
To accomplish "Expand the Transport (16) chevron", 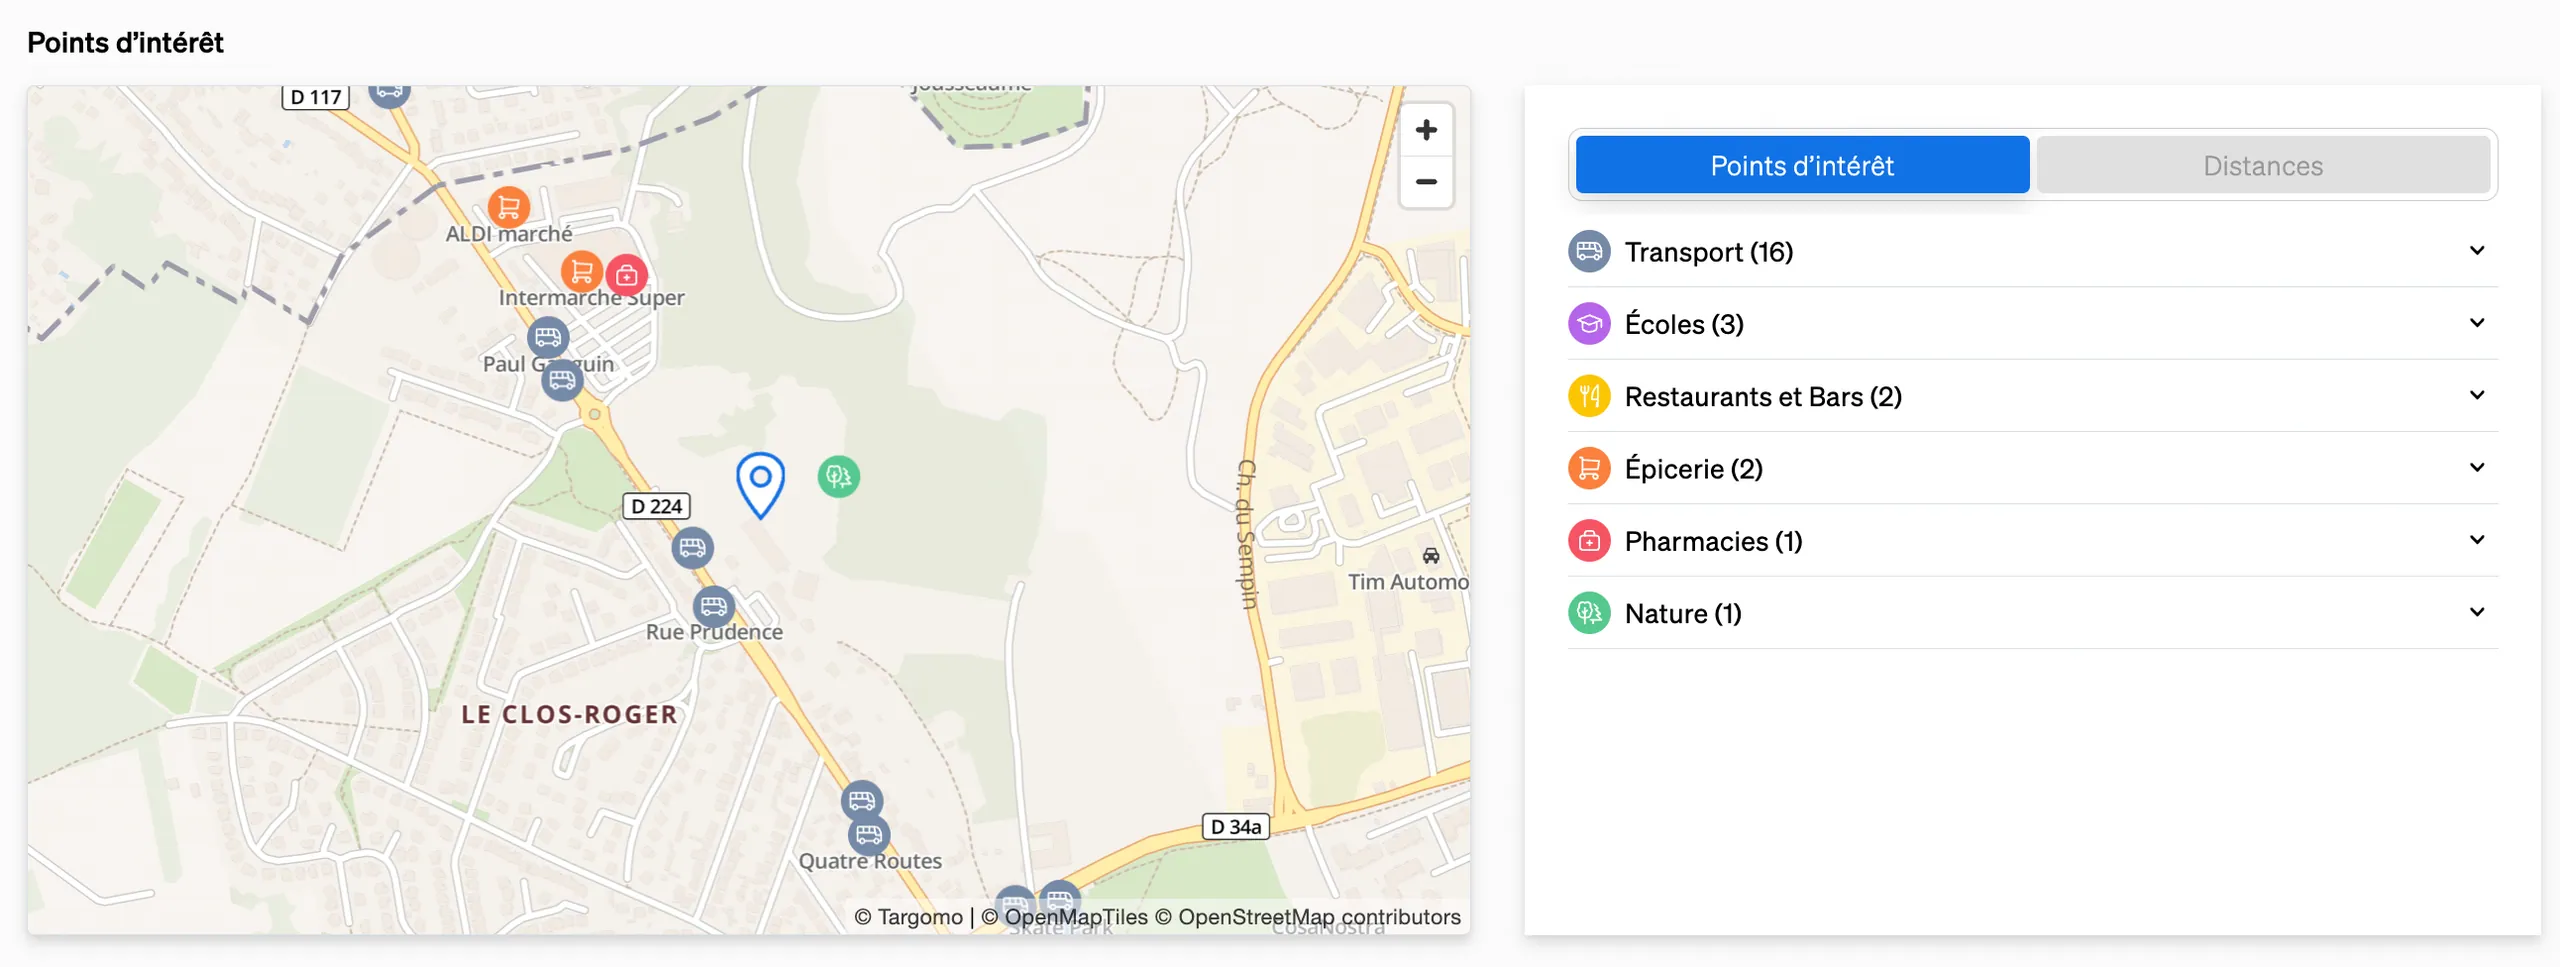I will (2477, 251).
